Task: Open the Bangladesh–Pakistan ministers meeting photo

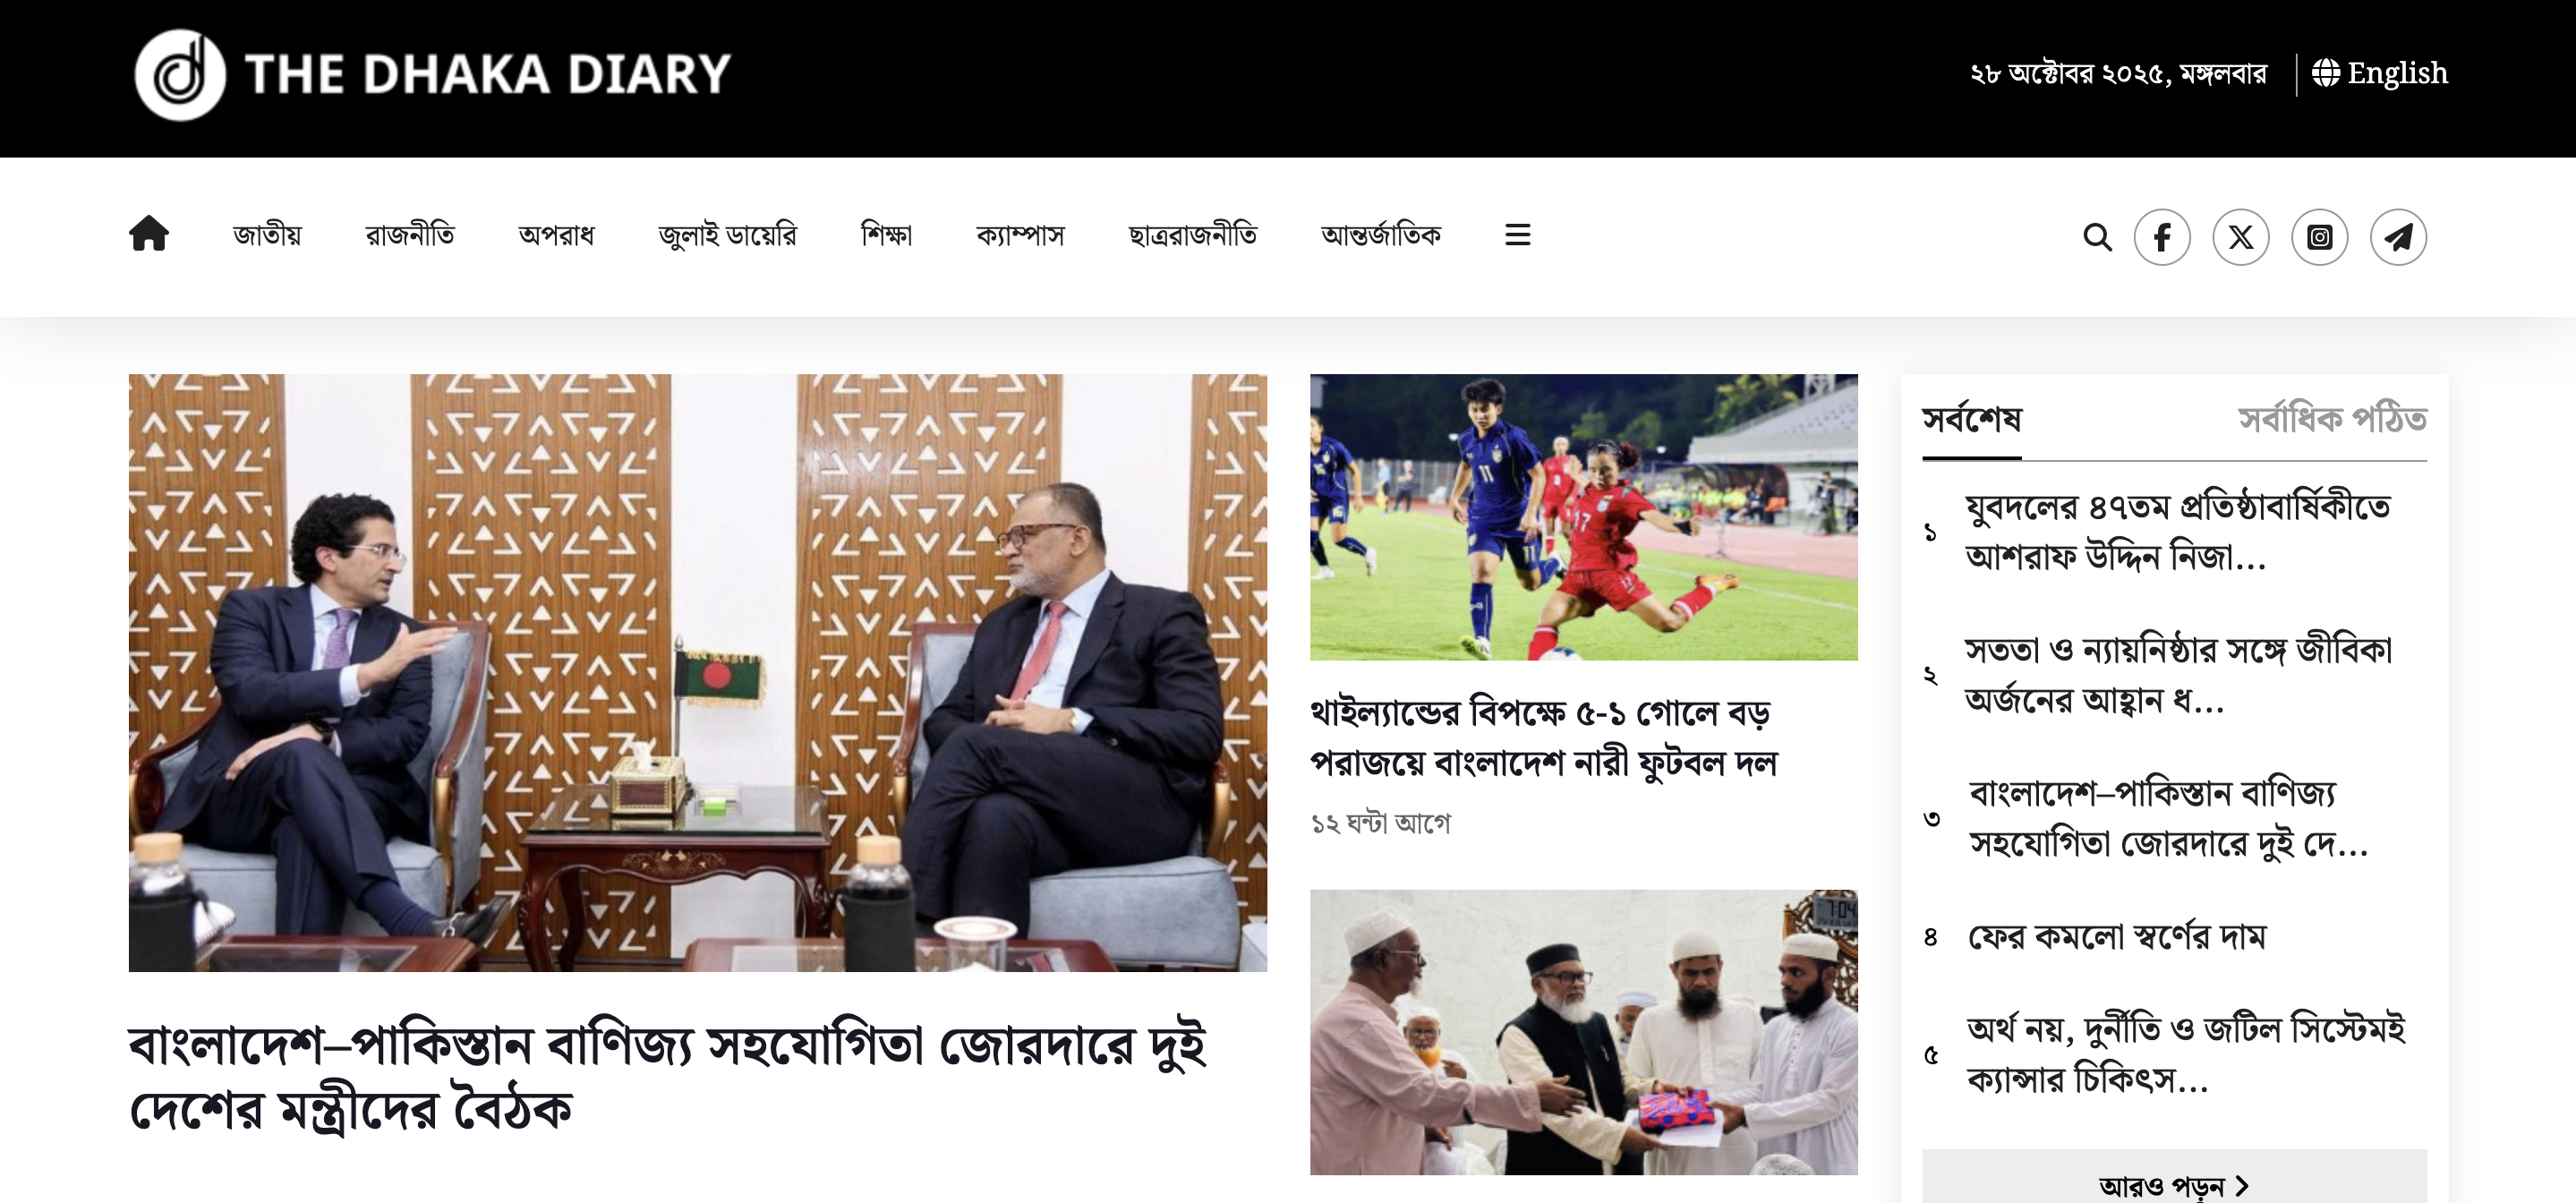Action: [x=697, y=672]
